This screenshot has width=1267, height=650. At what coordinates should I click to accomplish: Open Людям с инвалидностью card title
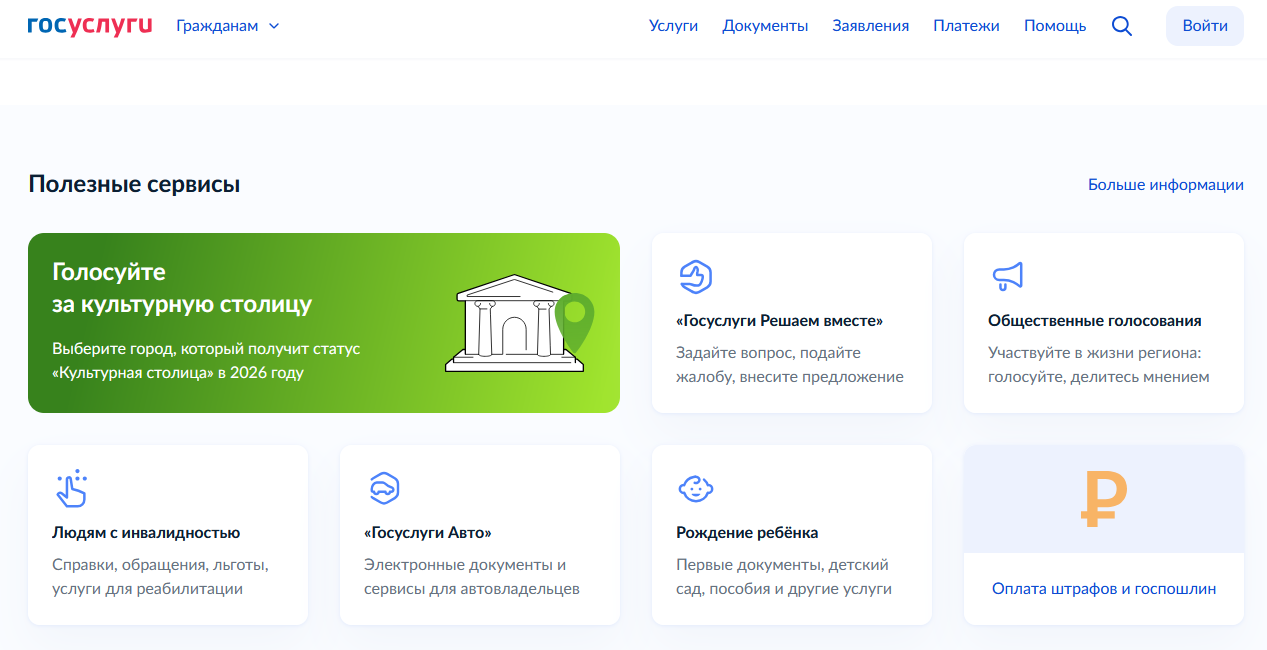click(146, 533)
